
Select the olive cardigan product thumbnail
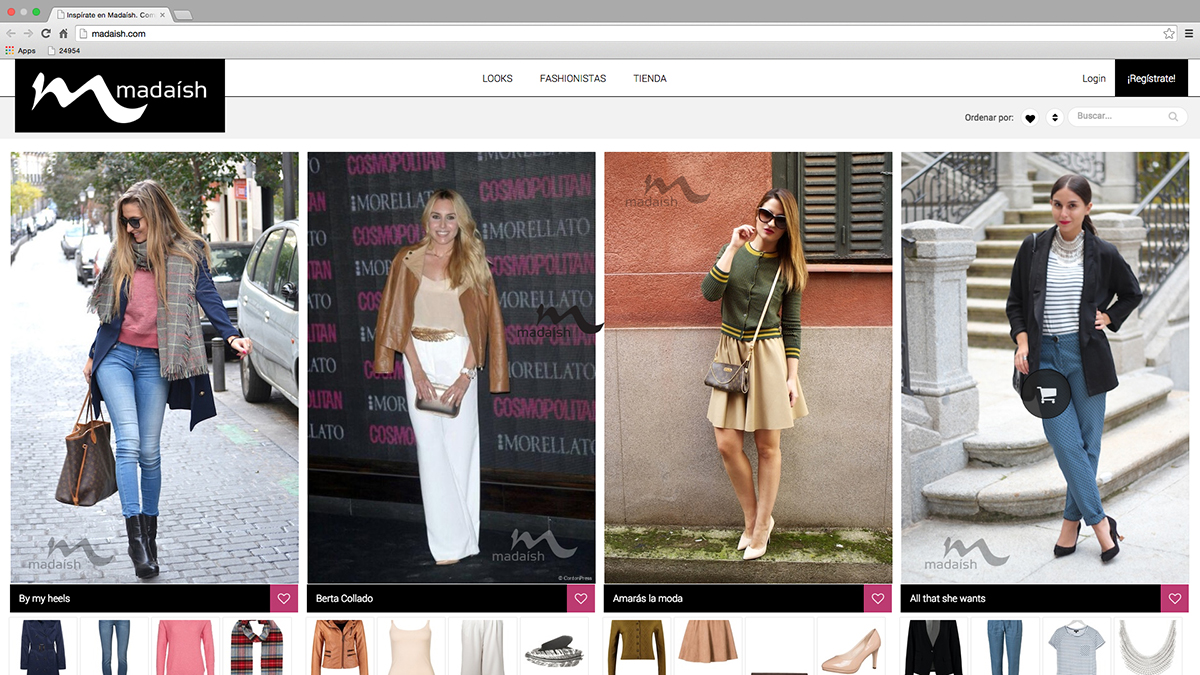[x=637, y=646]
